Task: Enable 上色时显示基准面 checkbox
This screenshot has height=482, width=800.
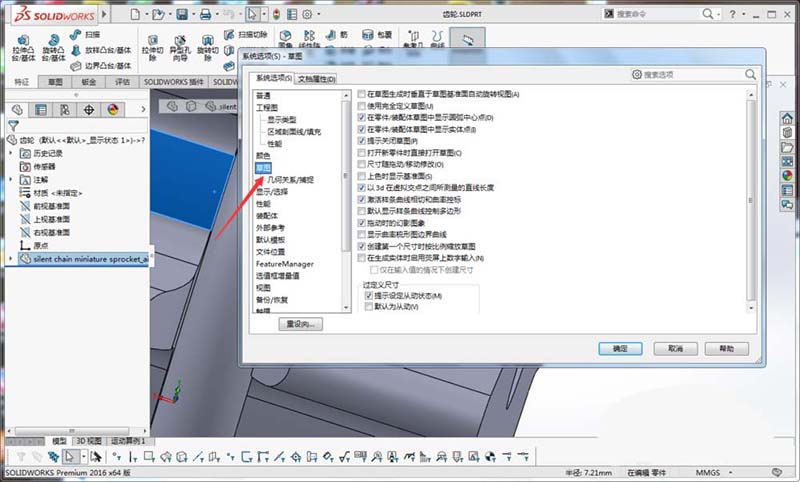Action: pyautogui.click(x=362, y=176)
